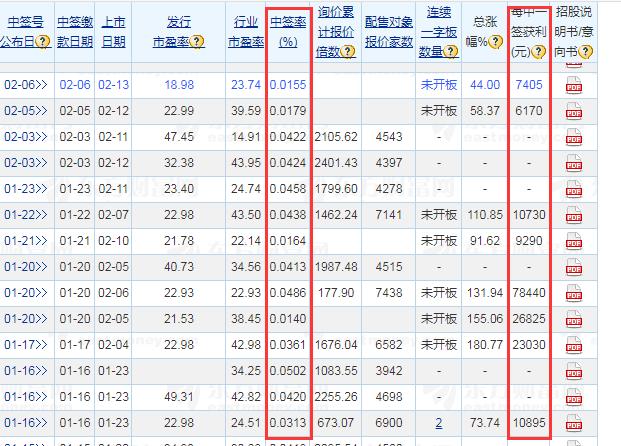The width and height of the screenshot is (621, 446).
Task: Click help icon beside 发行市盈率 header
Action: pyautogui.click(x=197, y=41)
